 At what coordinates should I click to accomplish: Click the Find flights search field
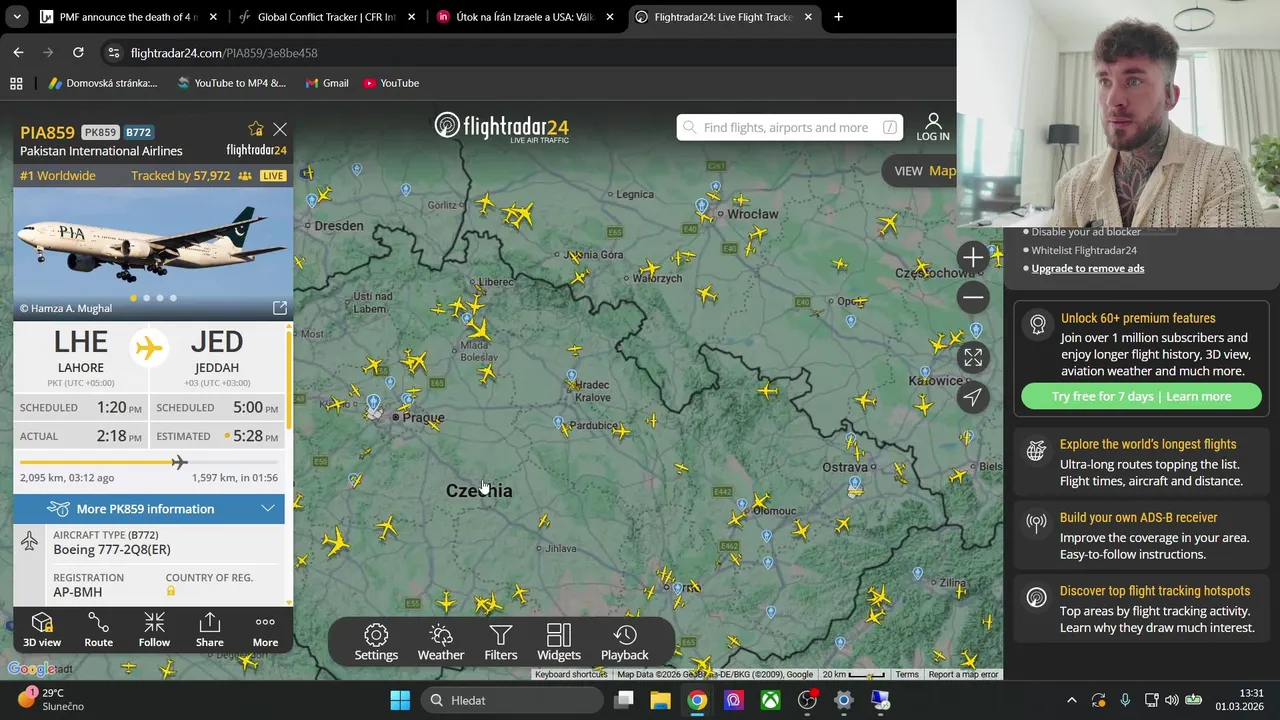(789, 127)
